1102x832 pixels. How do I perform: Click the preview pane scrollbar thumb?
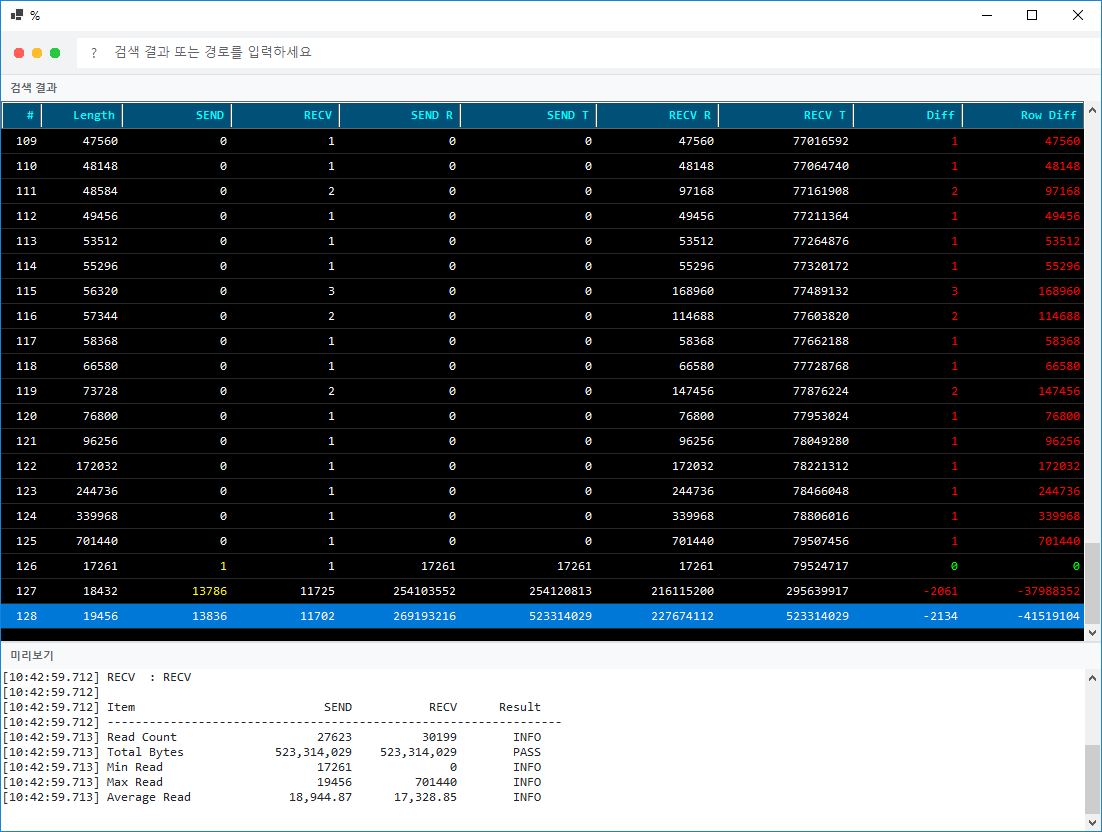point(1092,779)
